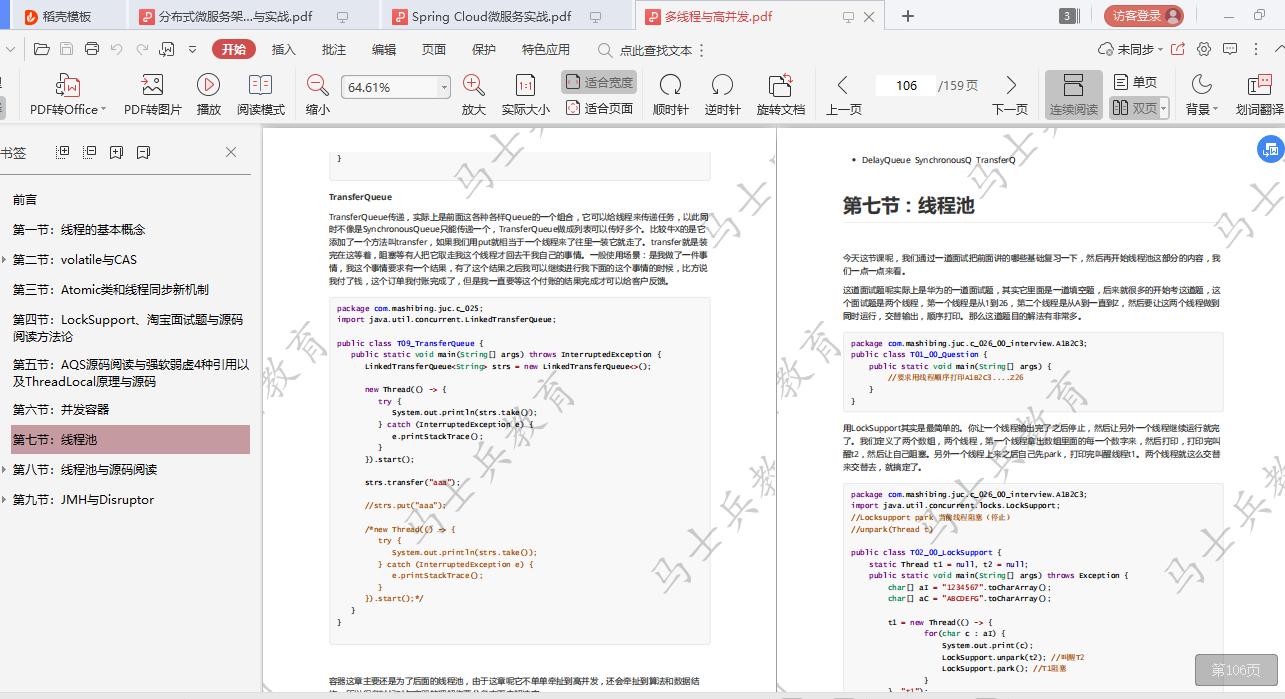Collapse all bookmarks icon in 书签 panel
The image size is (1285, 699).
[x=90, y=152]
